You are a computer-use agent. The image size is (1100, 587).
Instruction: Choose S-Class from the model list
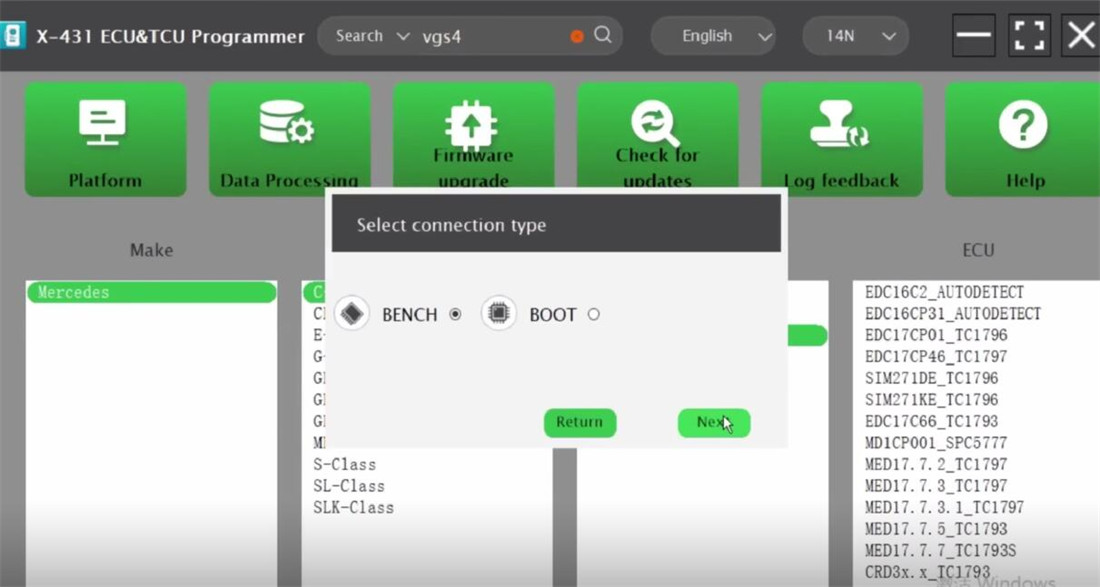click(x=345, y=464)
